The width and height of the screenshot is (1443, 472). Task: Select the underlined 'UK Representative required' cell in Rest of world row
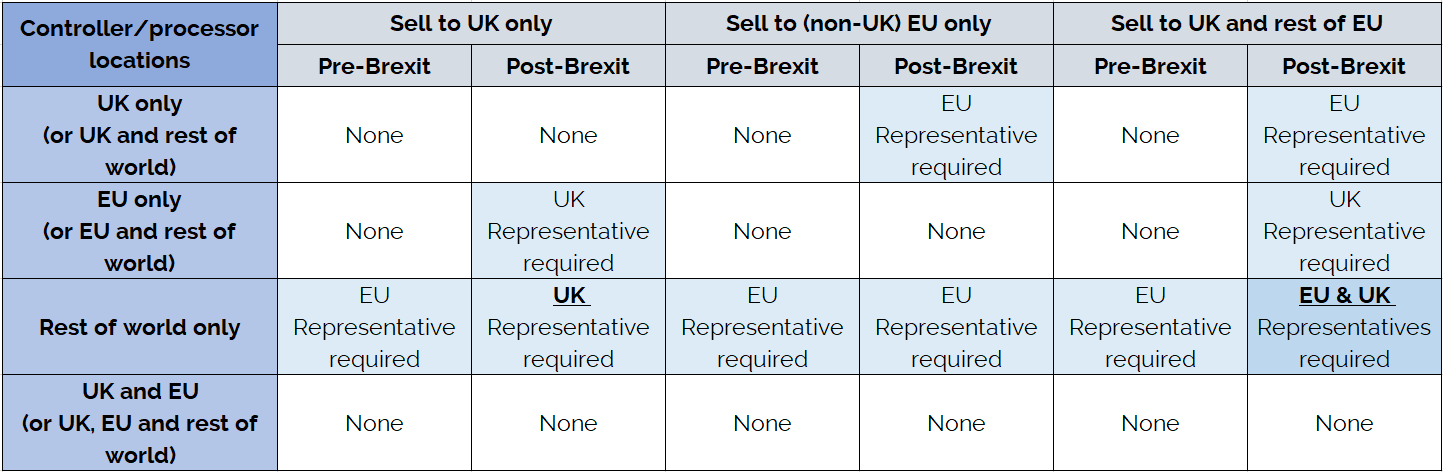[568, 327]
